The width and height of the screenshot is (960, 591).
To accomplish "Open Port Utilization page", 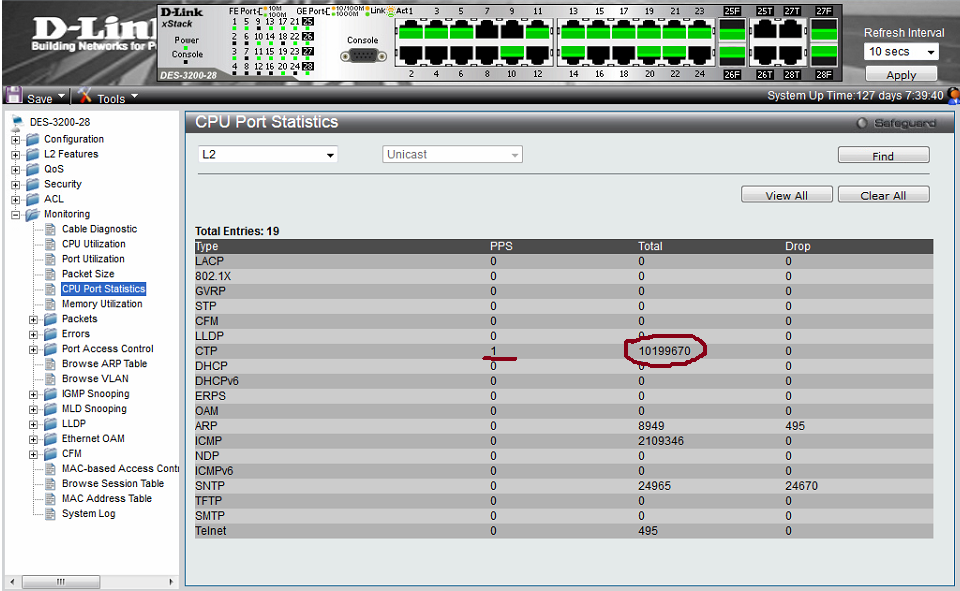I will pyautogui.click(x=92, y=258).
